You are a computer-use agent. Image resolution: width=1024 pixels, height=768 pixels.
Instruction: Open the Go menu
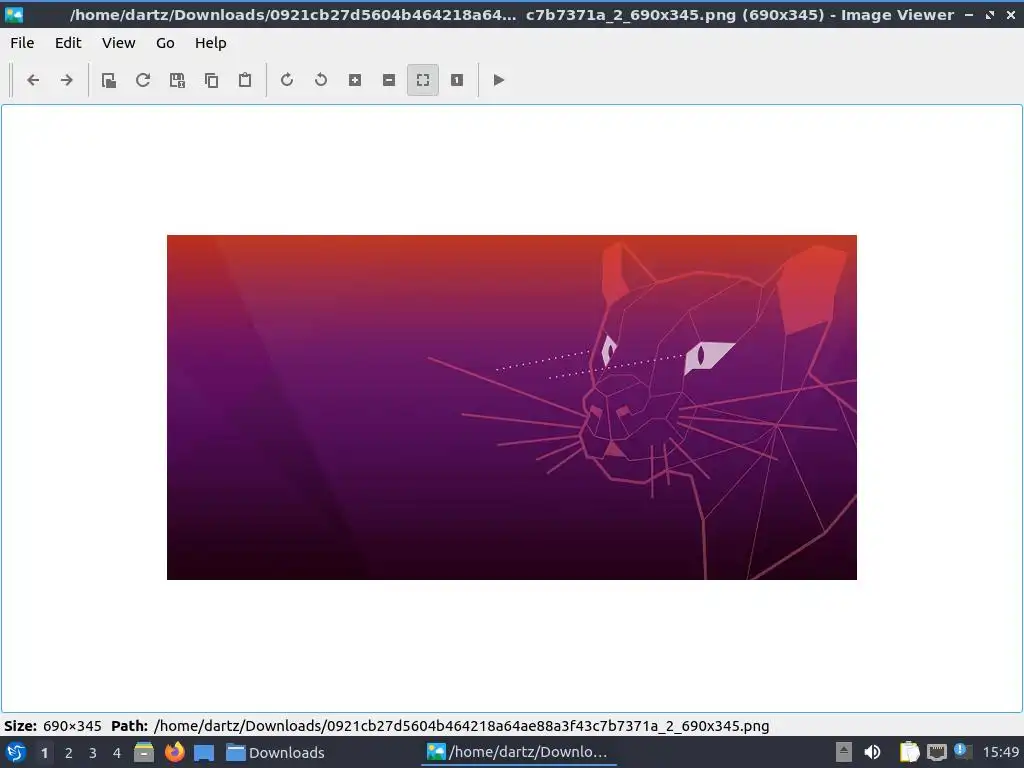coord(165,43)
